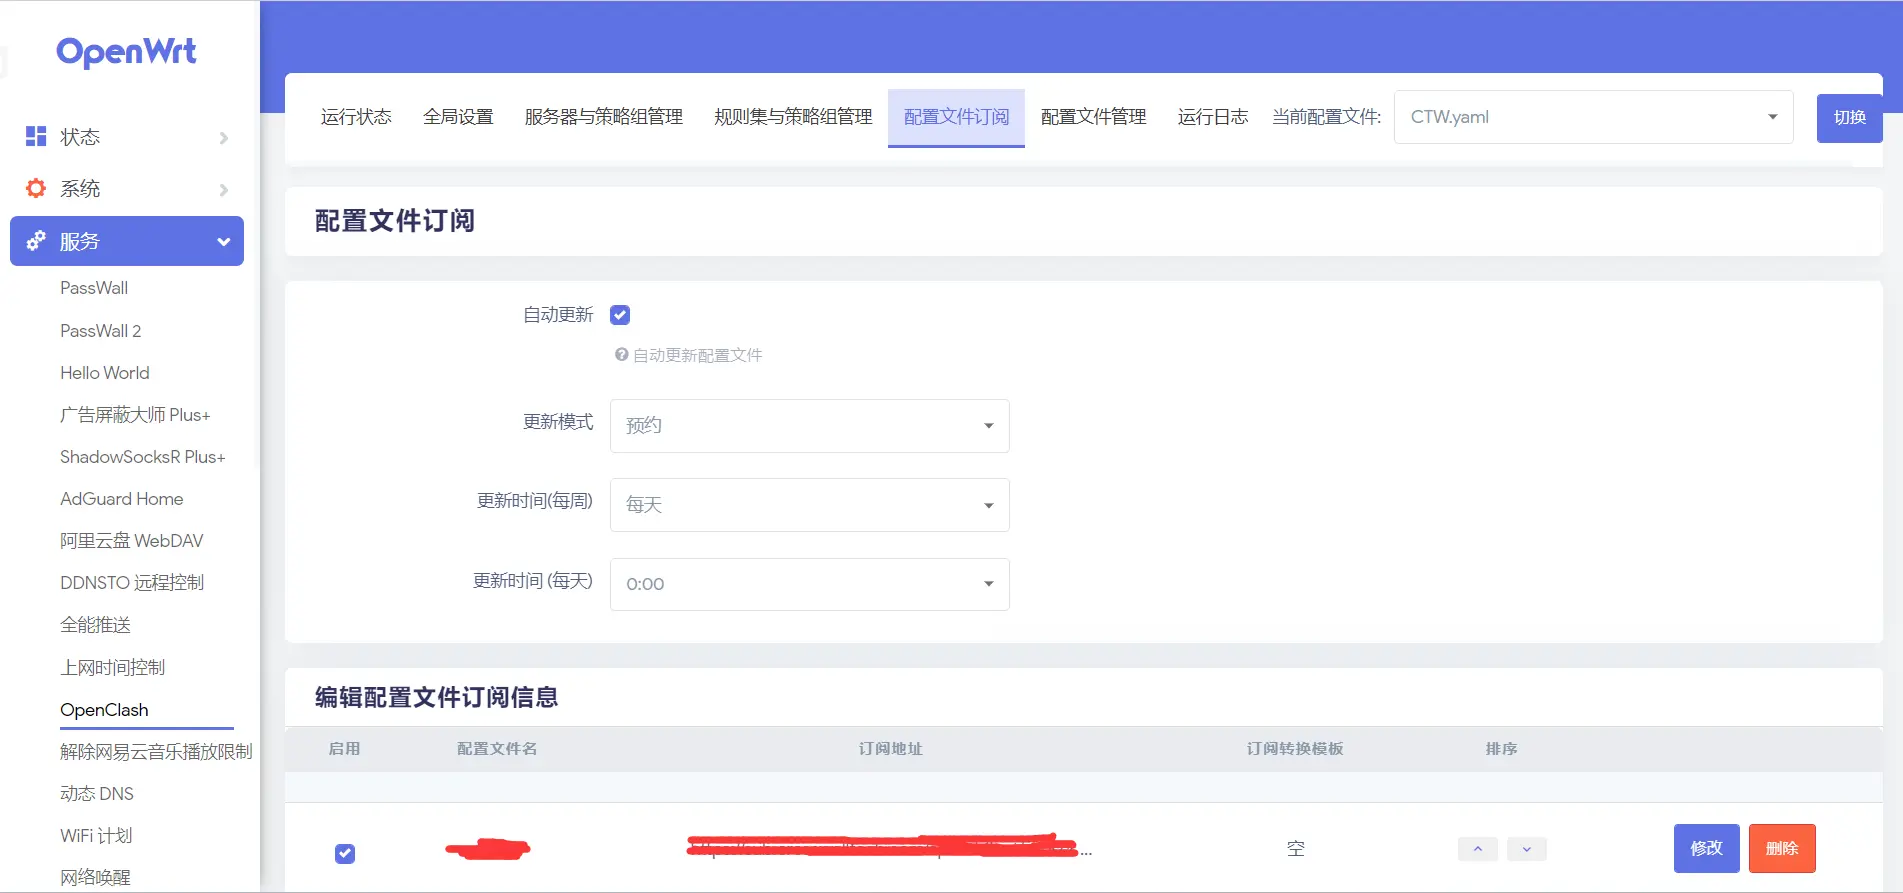Click the services cogs icon
Screen dimensions: 1903x893
[x=36, y=241]
